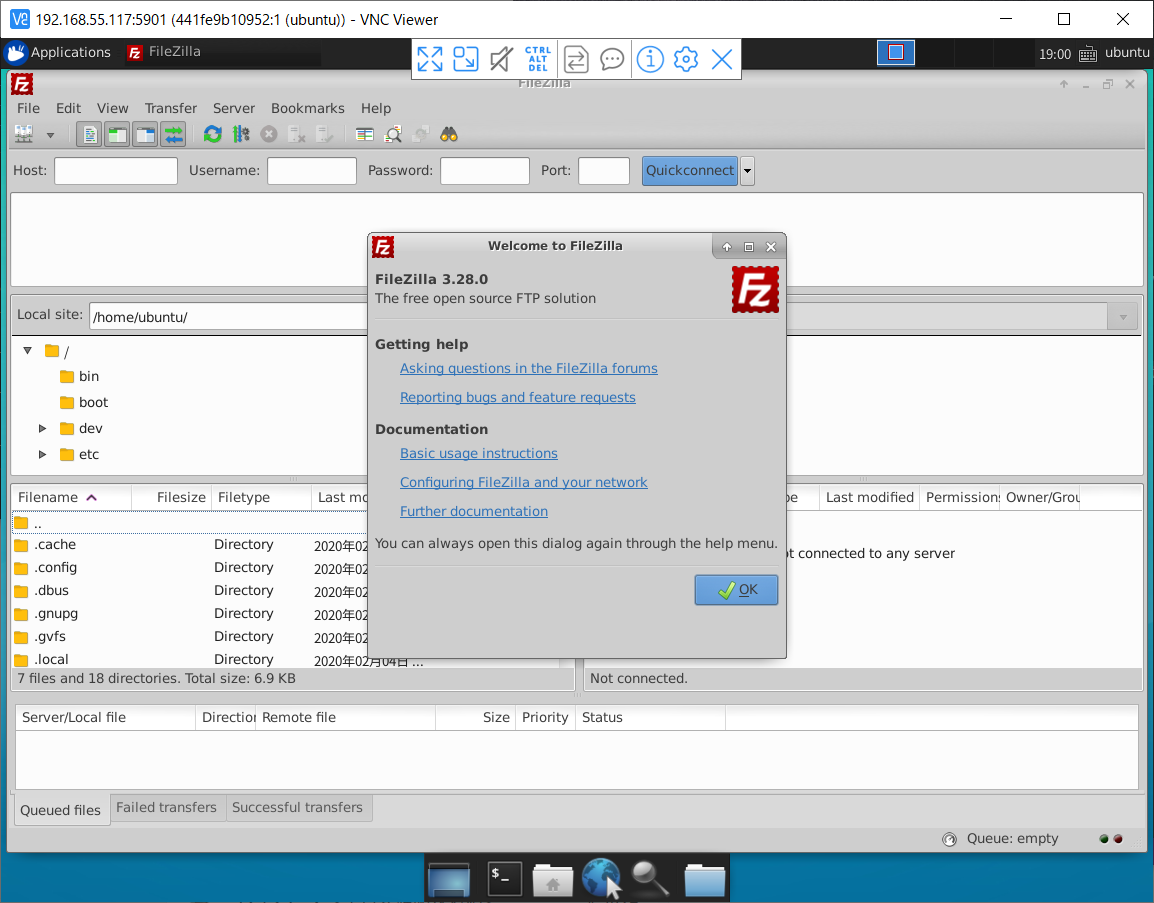Refresh the file and folder lists
The height and width of the screenshot is (903, 1154).
(212, 134)
